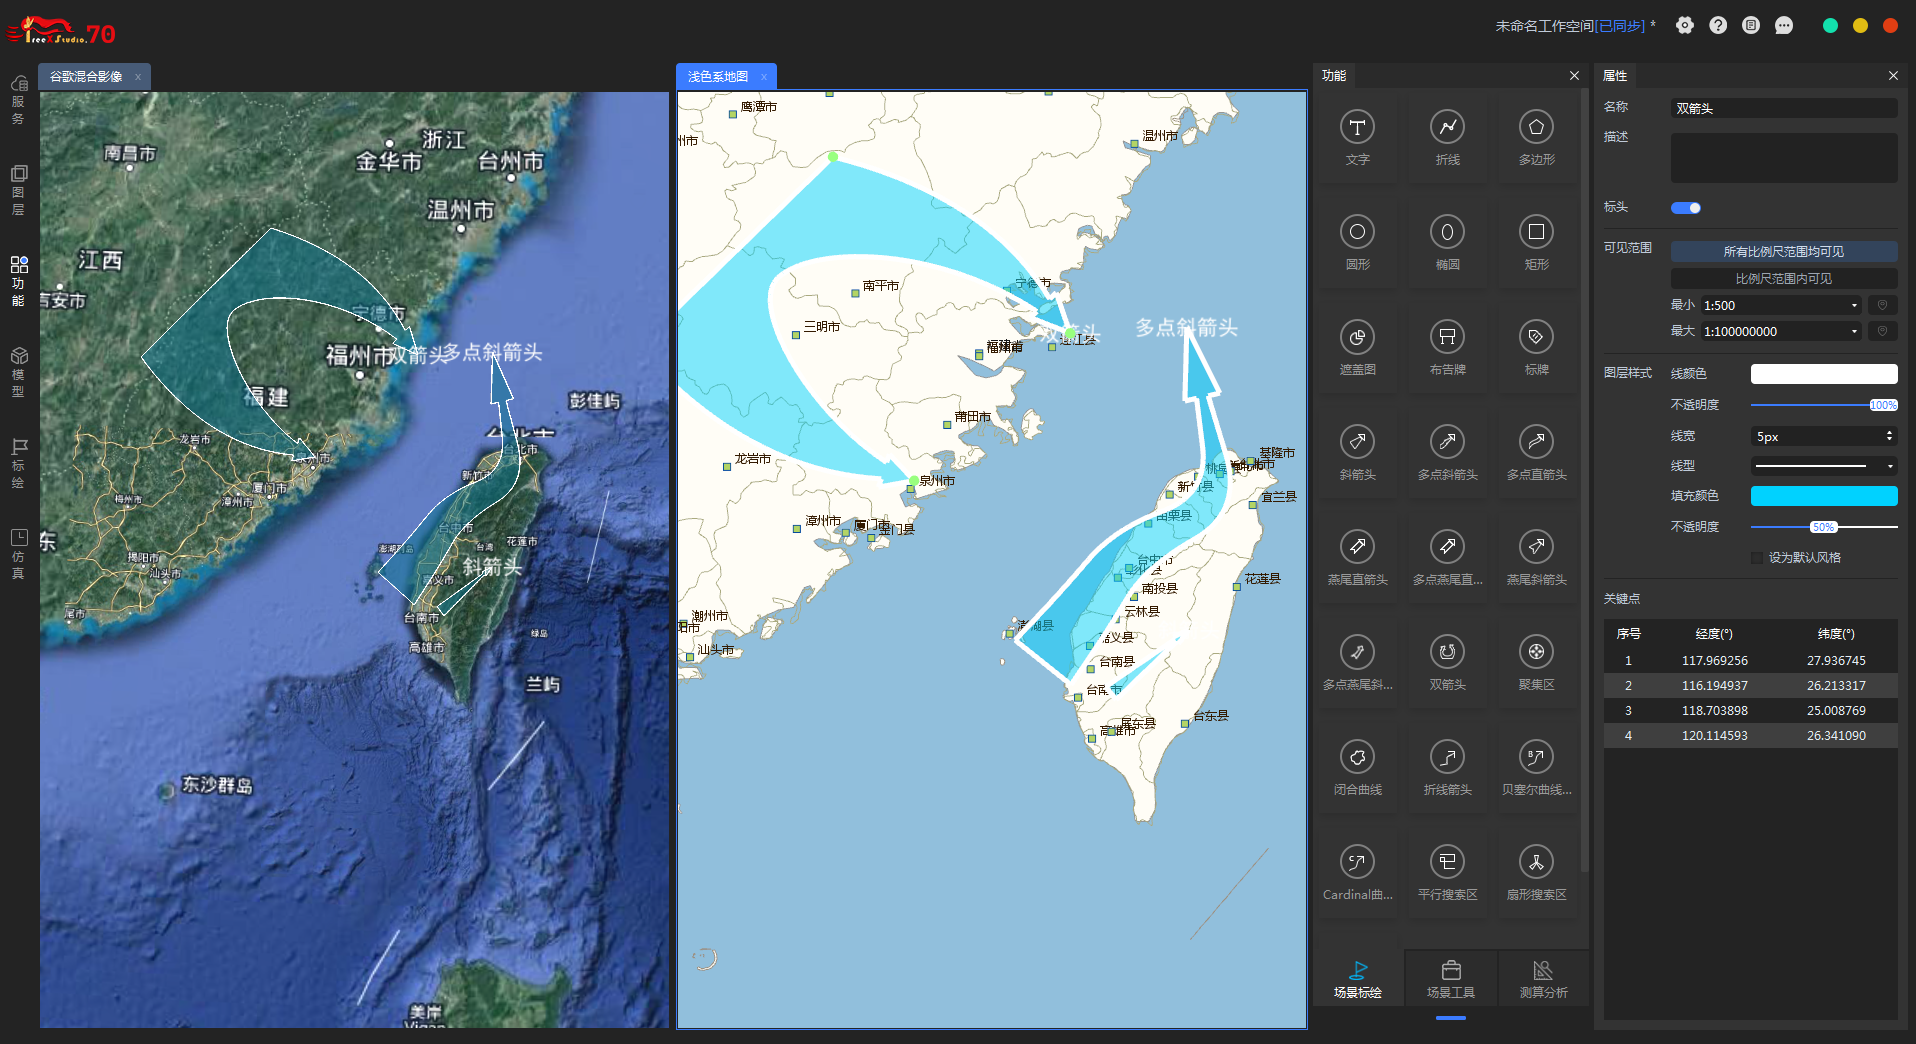Screen dimensions: 1916x1044
Task: Select the Cardinal曲线 tool
Action: (x=1357, y=872)
